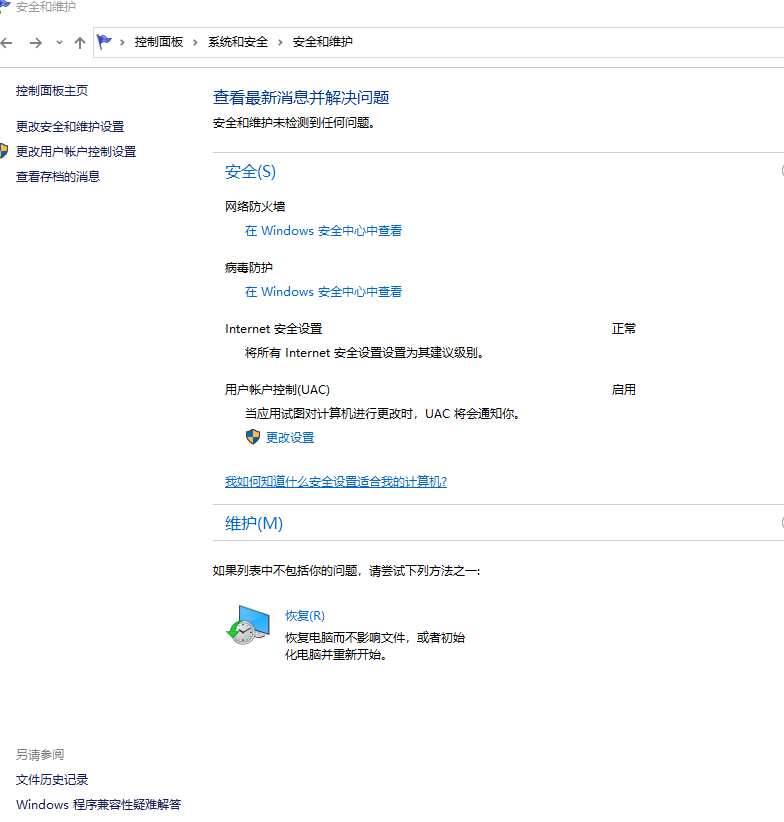Expand chevron after 控制面板 breadcrumb
The width and height of the screenshot is (784, 822).
click(x=195, y=42)
